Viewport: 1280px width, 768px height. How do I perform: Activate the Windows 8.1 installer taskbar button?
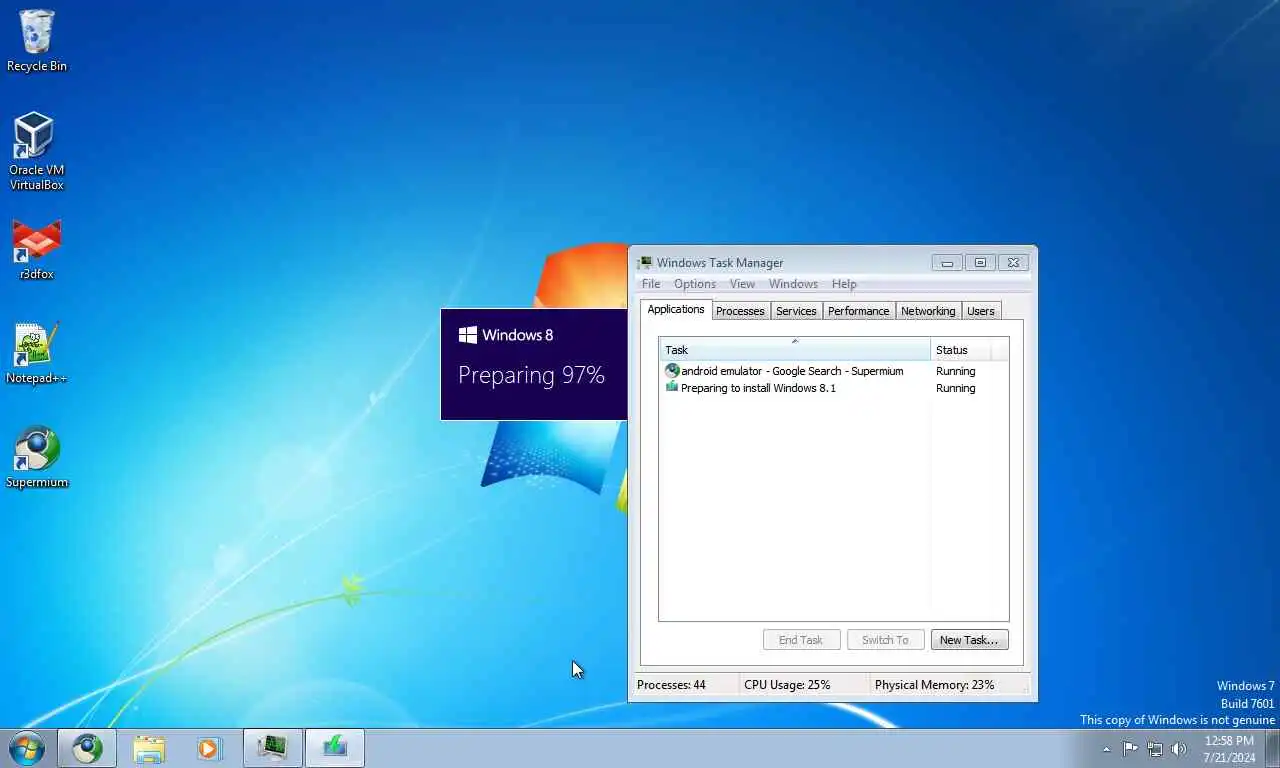(334, 748)
